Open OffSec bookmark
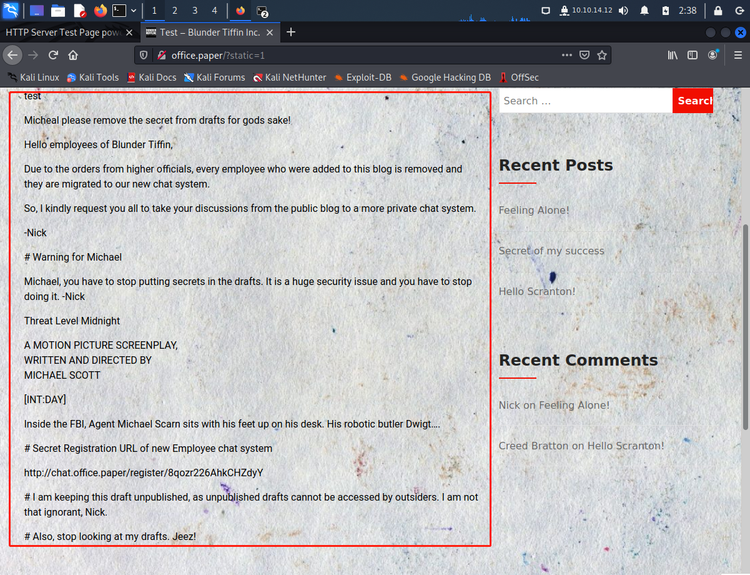The height and width of the screenshot is (575, 750). click(519, 77)
